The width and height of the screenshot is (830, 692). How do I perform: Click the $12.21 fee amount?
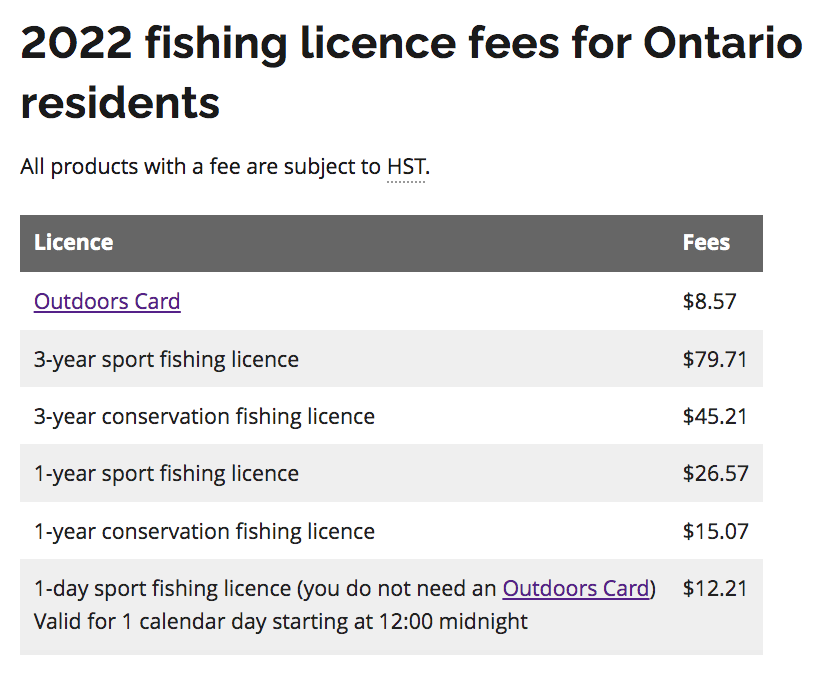click(x=714, y=588)
